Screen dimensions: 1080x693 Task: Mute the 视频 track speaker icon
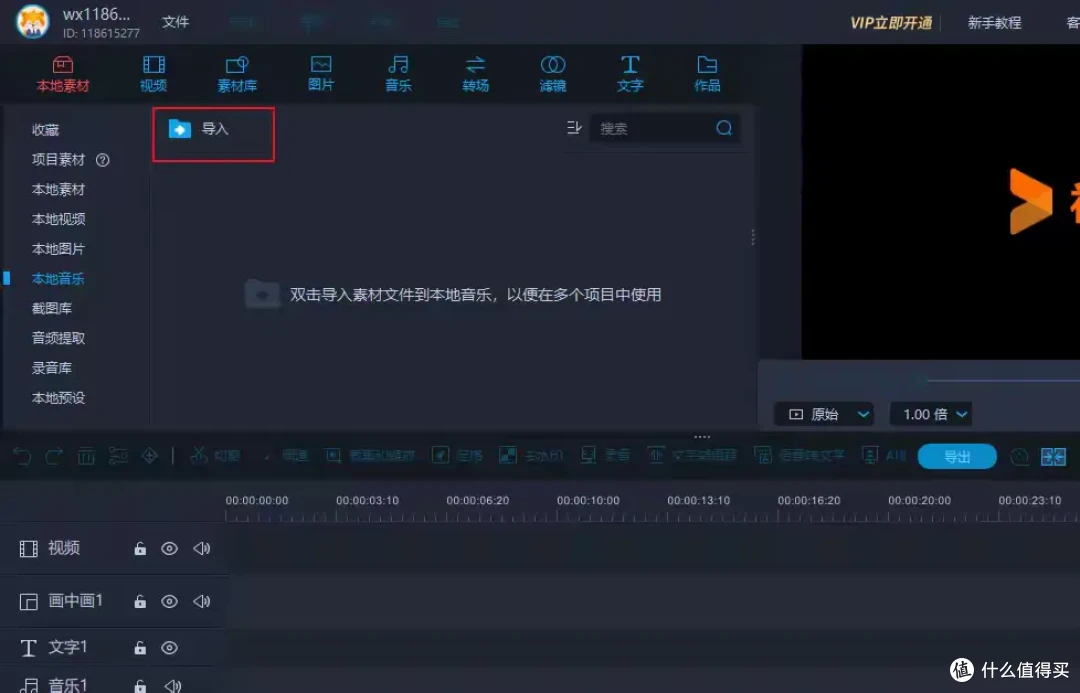[201, 548]
